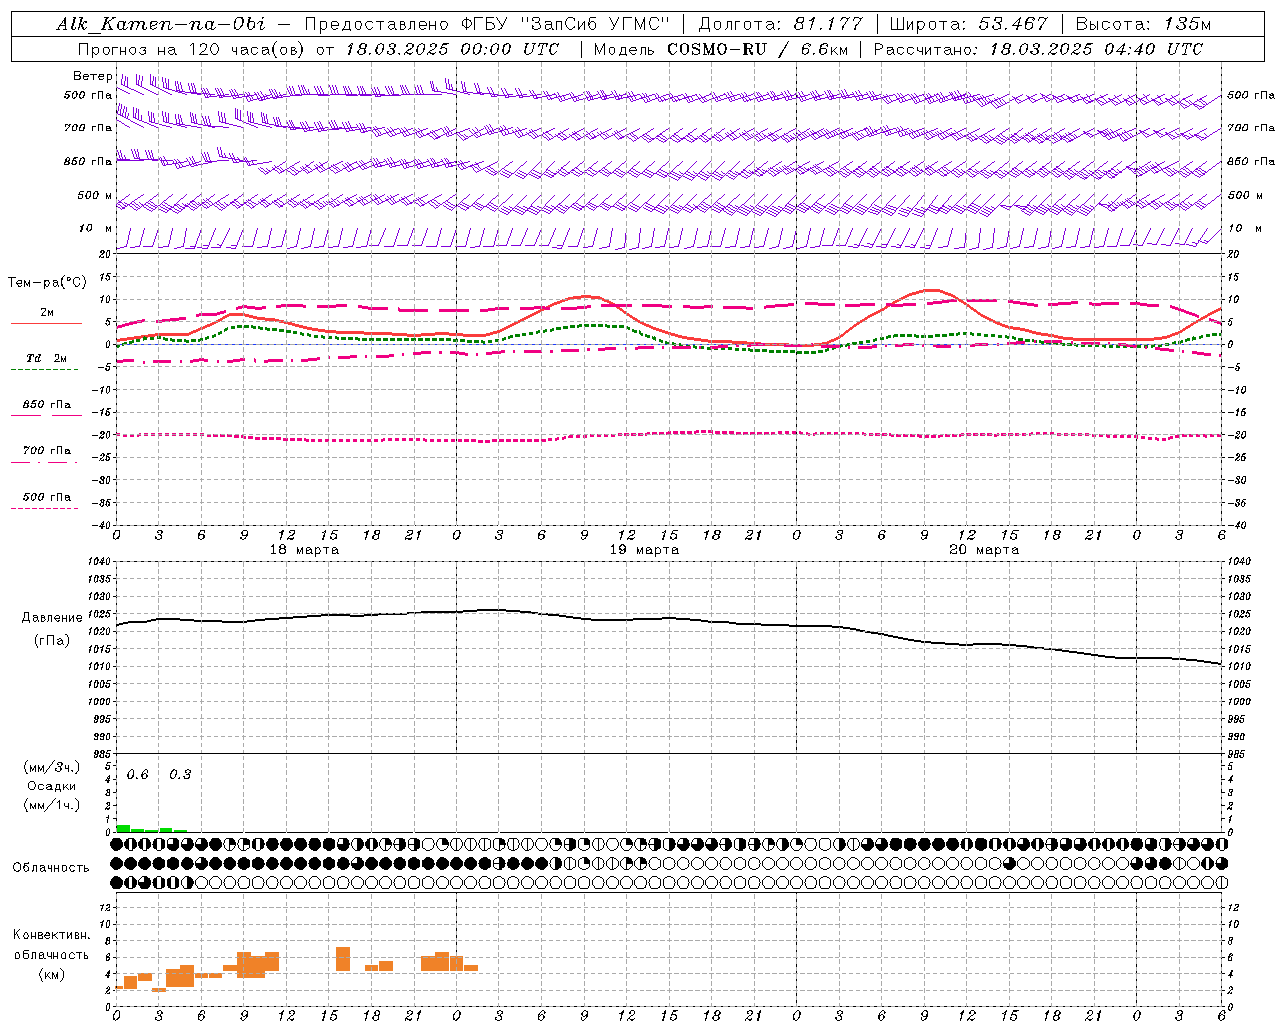Click the Облачность cloud cover label
1280x1024 pixels.
(51, 868)
